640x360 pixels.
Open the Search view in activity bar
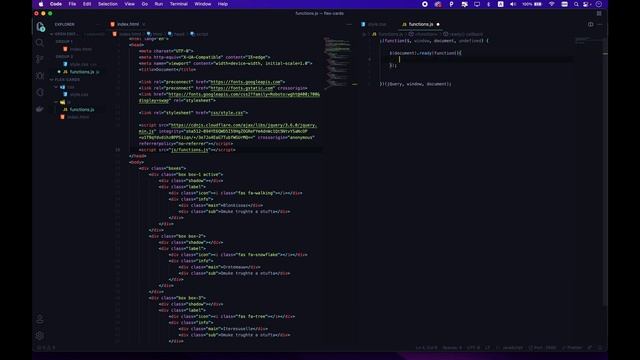(x=40, y=42)
